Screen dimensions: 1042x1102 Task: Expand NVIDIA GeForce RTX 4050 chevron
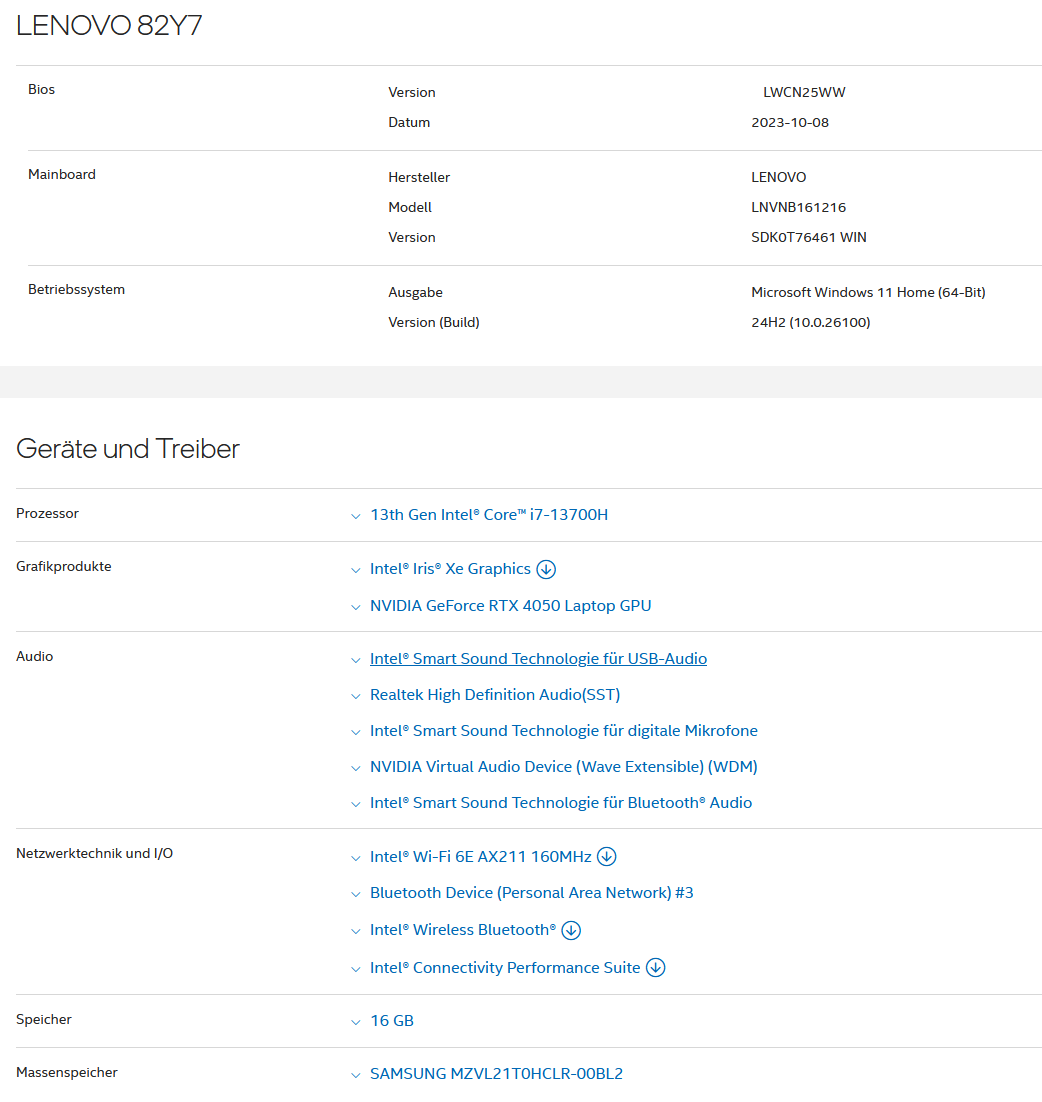tap(356, 607)
